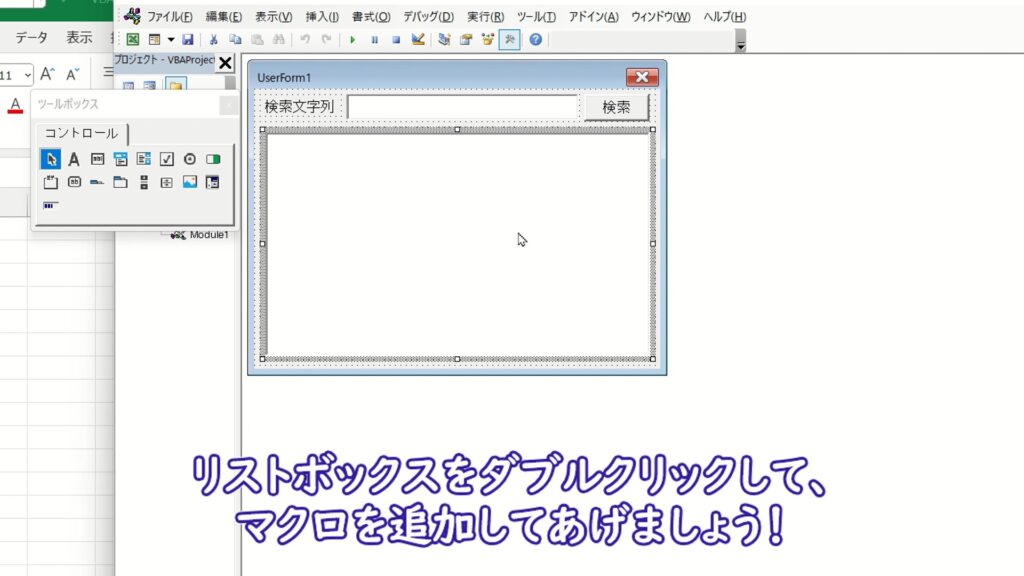Click the 検索 button on UserForm1
Image resolution: width=1024 pixels, height=576 pixels.
click(616, 107)
